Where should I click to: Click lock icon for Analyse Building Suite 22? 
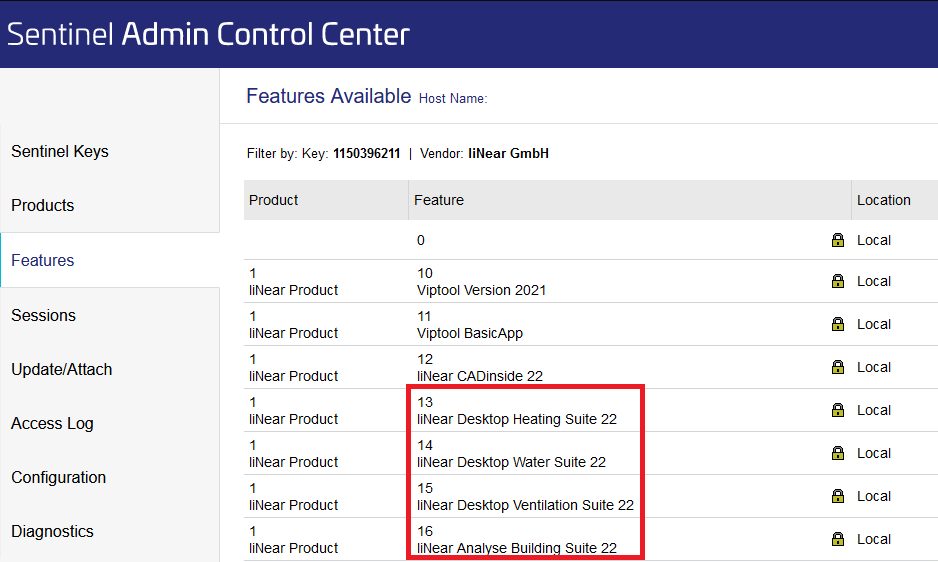(x=838, y=539)
